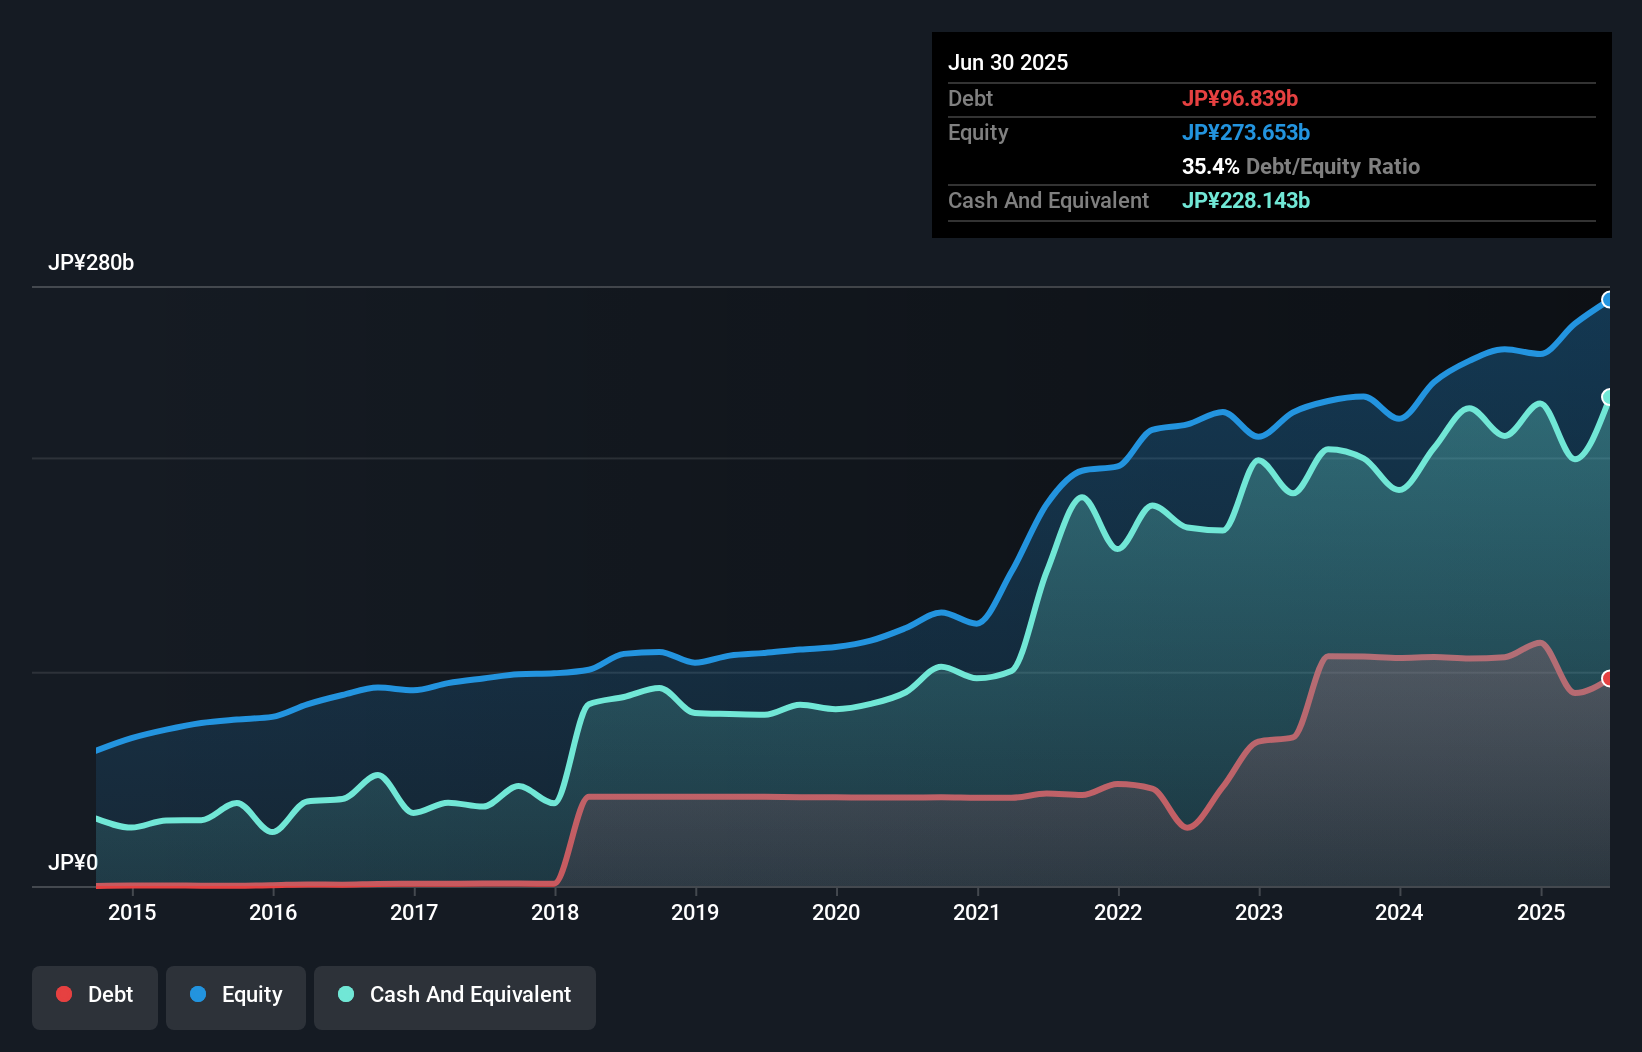This screenshot has width=1642, height=1052.
Task: Select the 2025 x-axis label
Action: (x=1541, y=912)
